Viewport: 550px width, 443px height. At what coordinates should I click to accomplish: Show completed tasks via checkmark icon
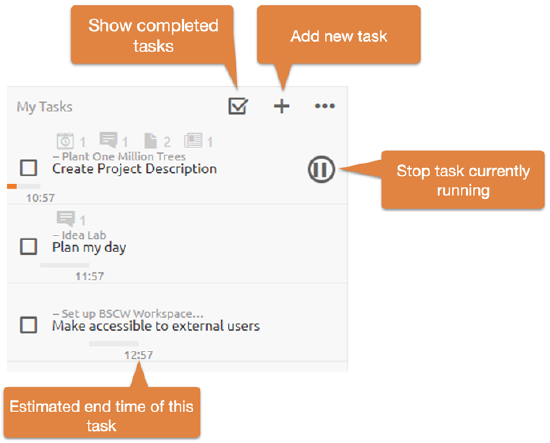(238, 106)
